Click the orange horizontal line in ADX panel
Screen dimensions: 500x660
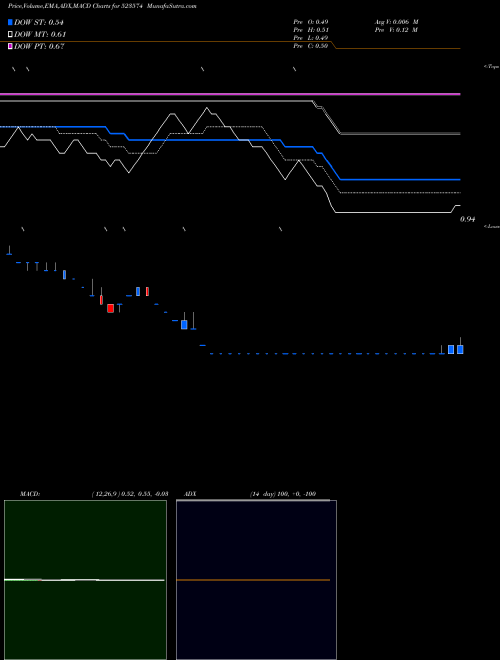click(x=253, y=580)
